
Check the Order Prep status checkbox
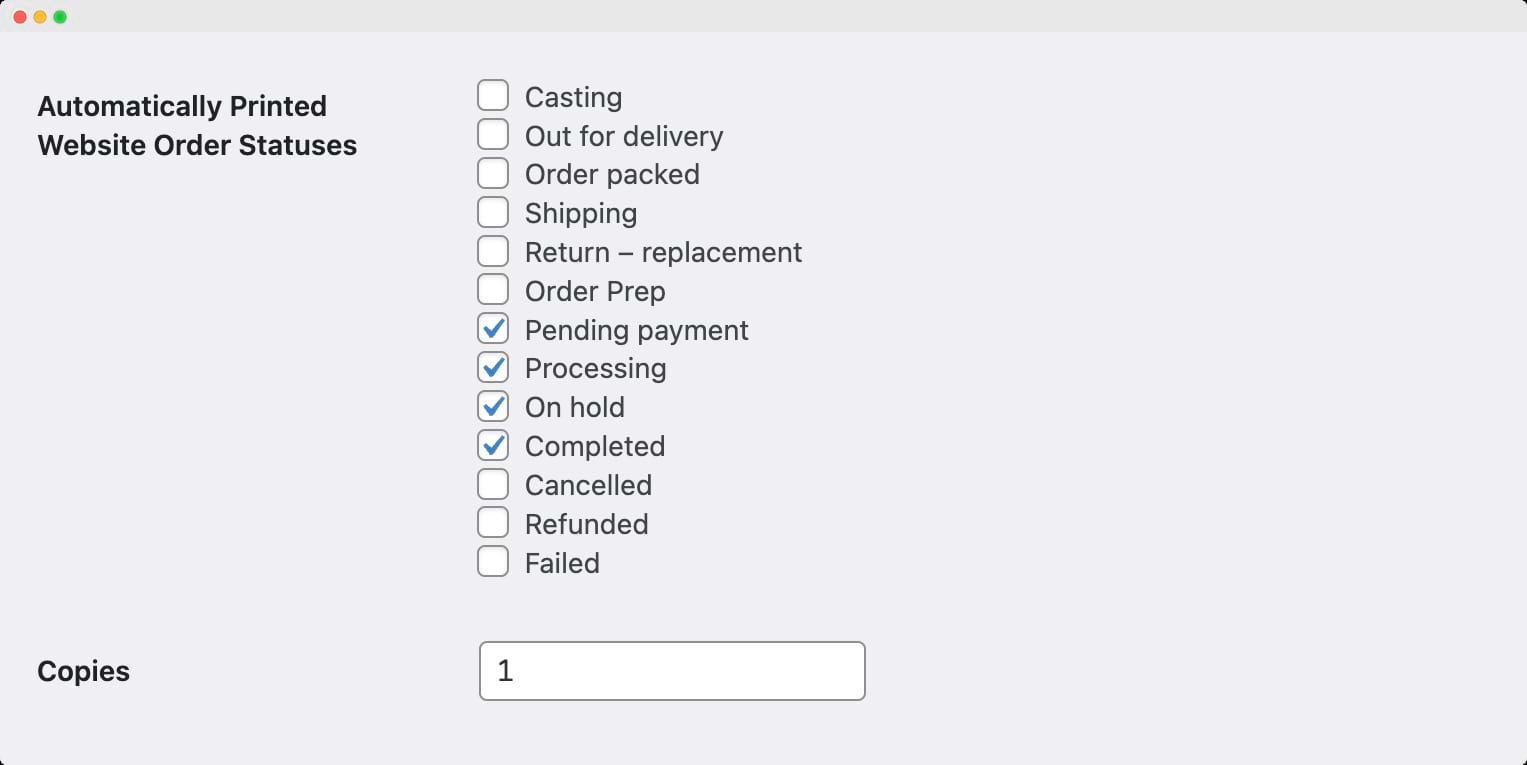pyautogui.click(x=493, y=289)
